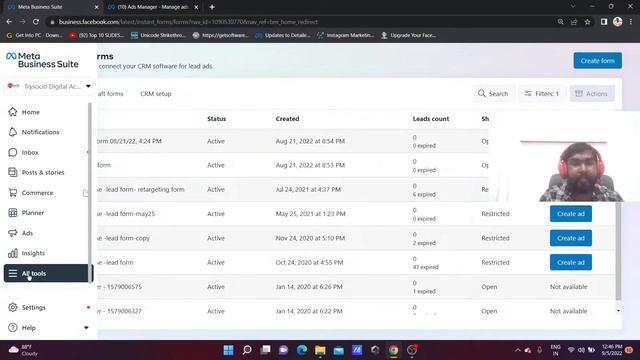640x360 pixels.
Task: Open the Unicode Strikethrough bookmark
Action: (158, 35)
